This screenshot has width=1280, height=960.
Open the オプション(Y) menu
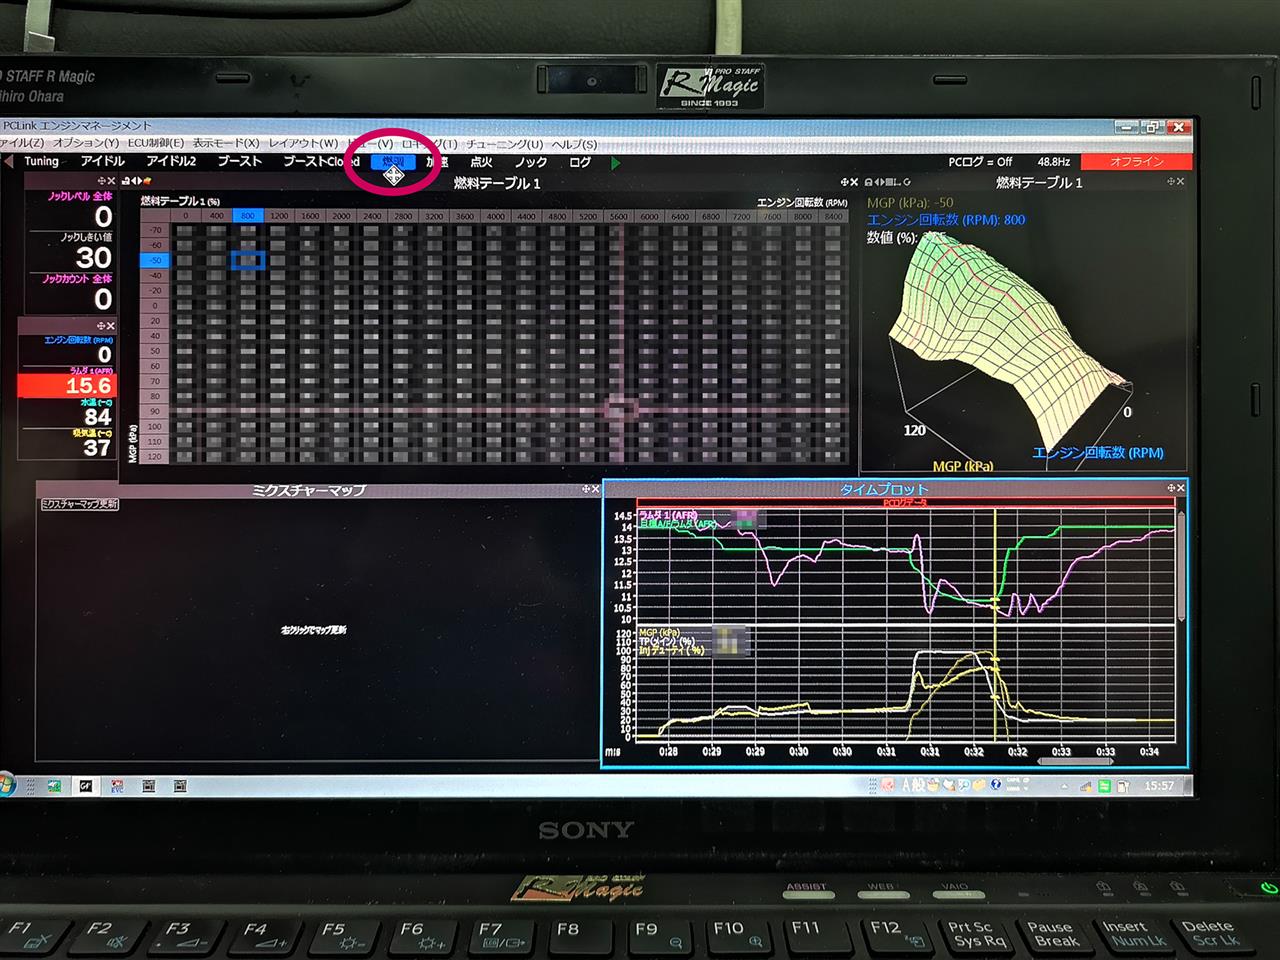point(86,143)
